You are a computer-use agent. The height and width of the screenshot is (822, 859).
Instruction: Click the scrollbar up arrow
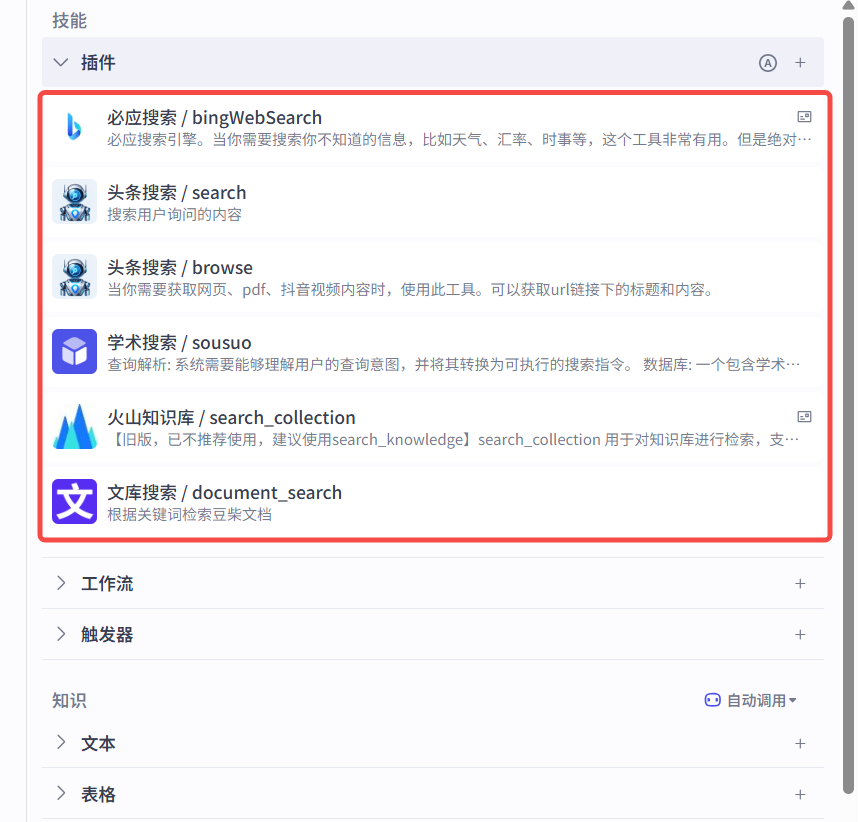point(848,5)
